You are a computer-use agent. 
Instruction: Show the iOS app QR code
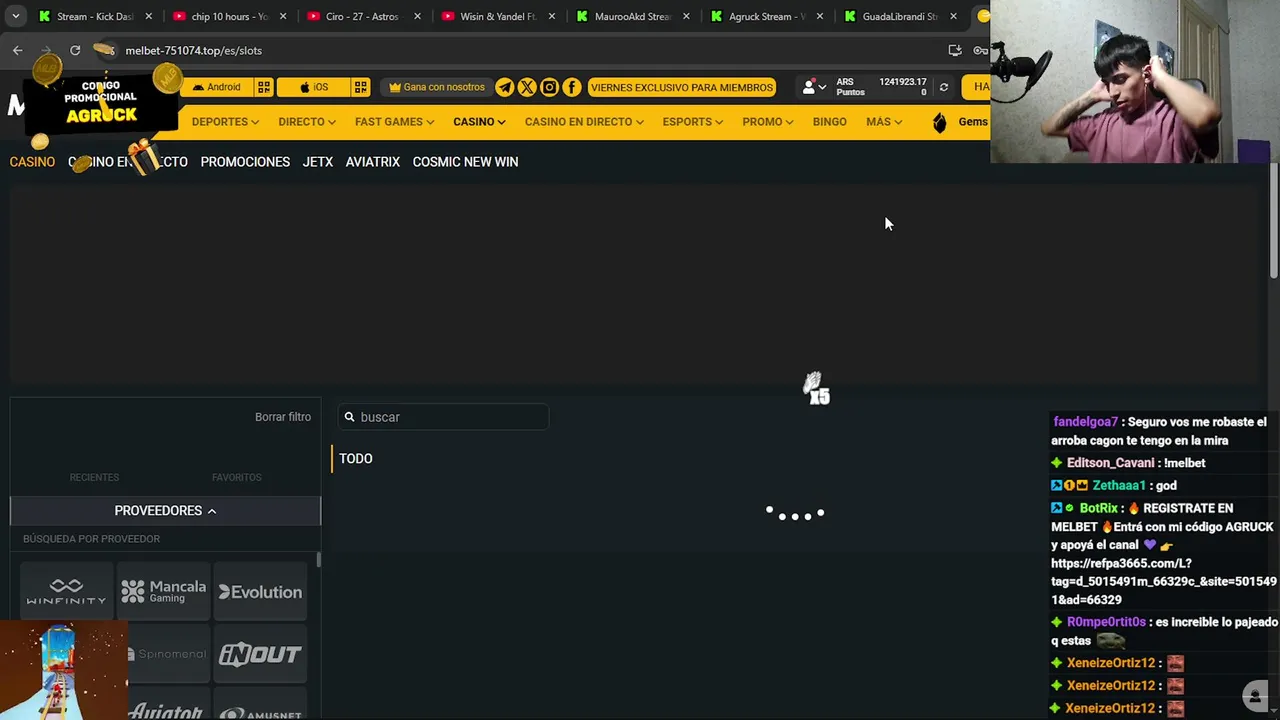click(x=361, y=87)
